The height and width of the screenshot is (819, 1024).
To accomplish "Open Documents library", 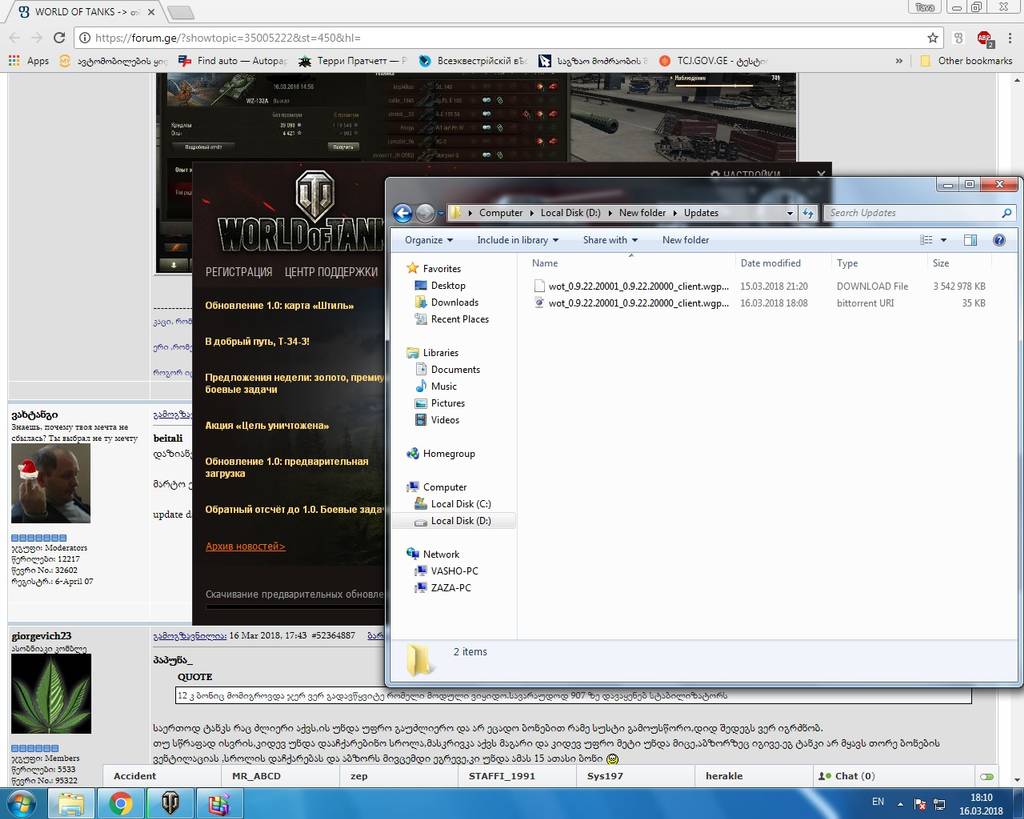I will click(455, 370).
